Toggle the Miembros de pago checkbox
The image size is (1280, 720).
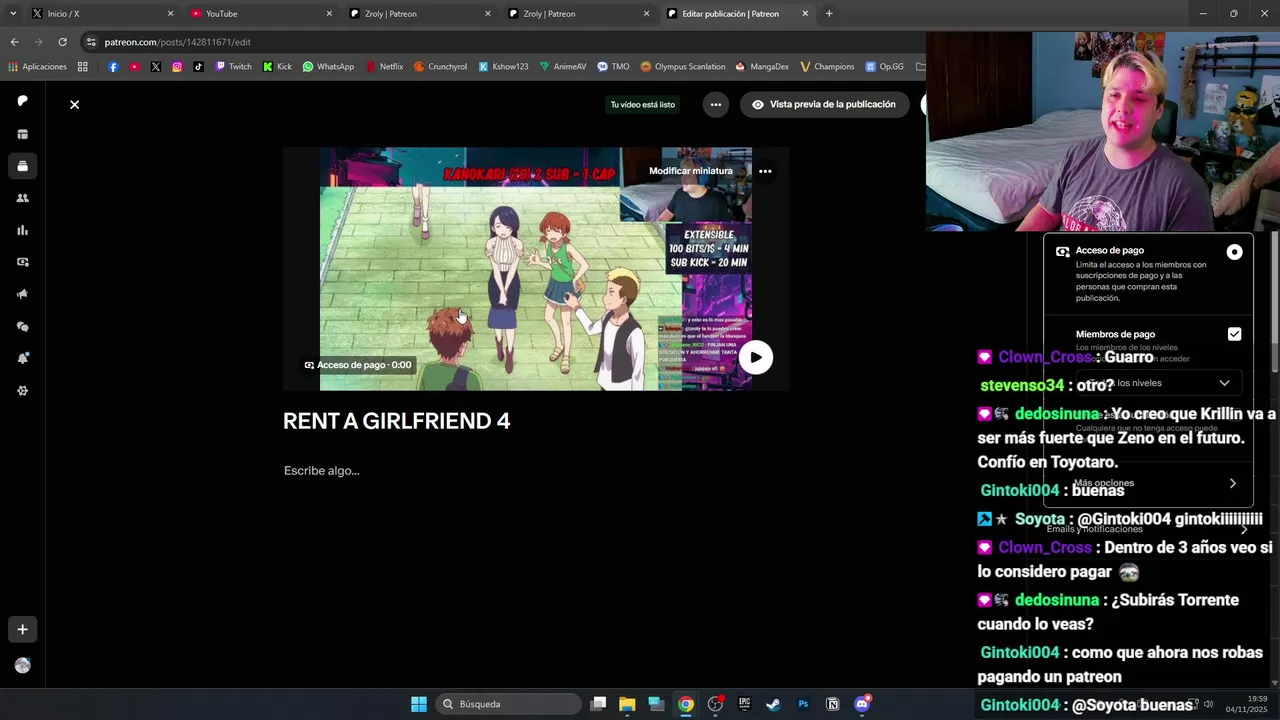click(x=1234, y=334)
